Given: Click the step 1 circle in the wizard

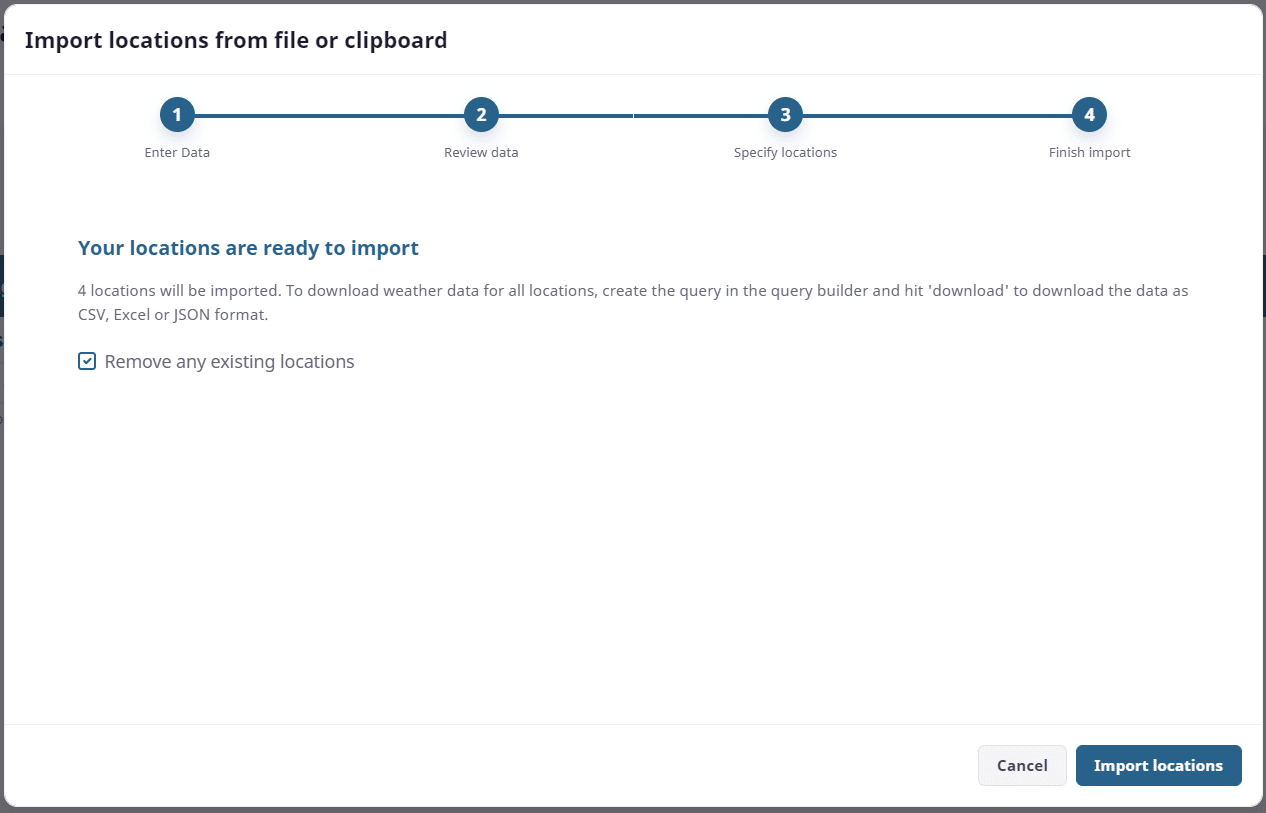Looking at the screenshot, I should pos(177,115).
